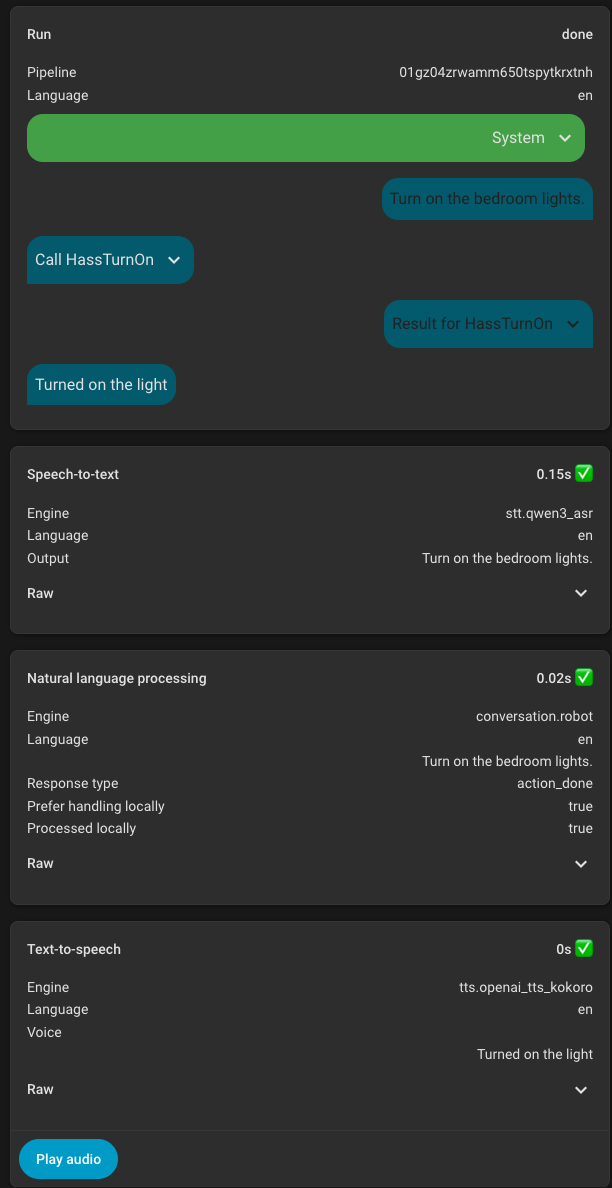Screen dimensions: 612x1188
Task: Click the Speech-to-text green checkmark icon
Action: (x=584, y=474)
